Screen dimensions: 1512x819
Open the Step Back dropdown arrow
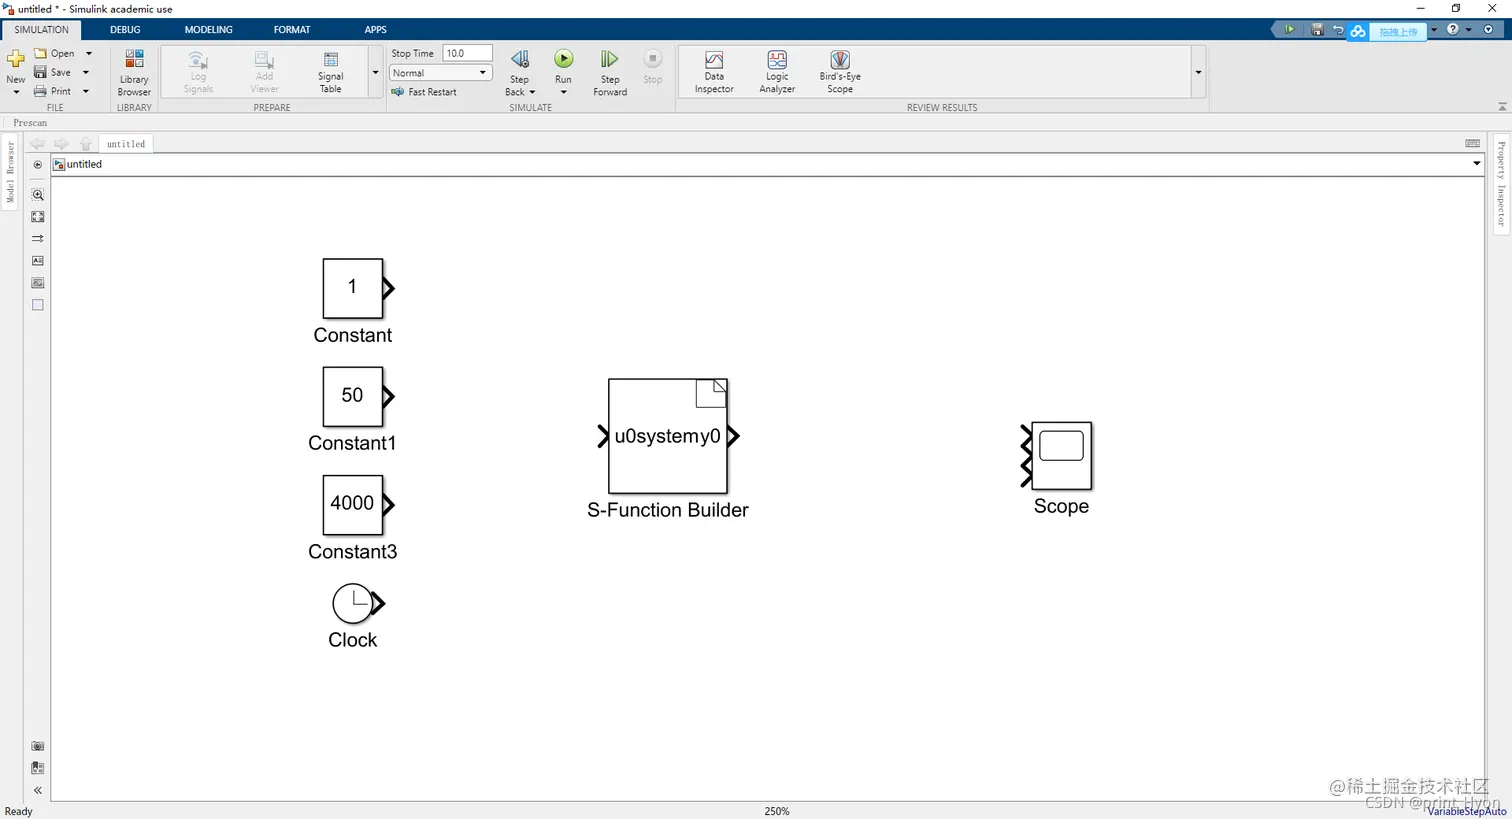(x=532, y=92)
